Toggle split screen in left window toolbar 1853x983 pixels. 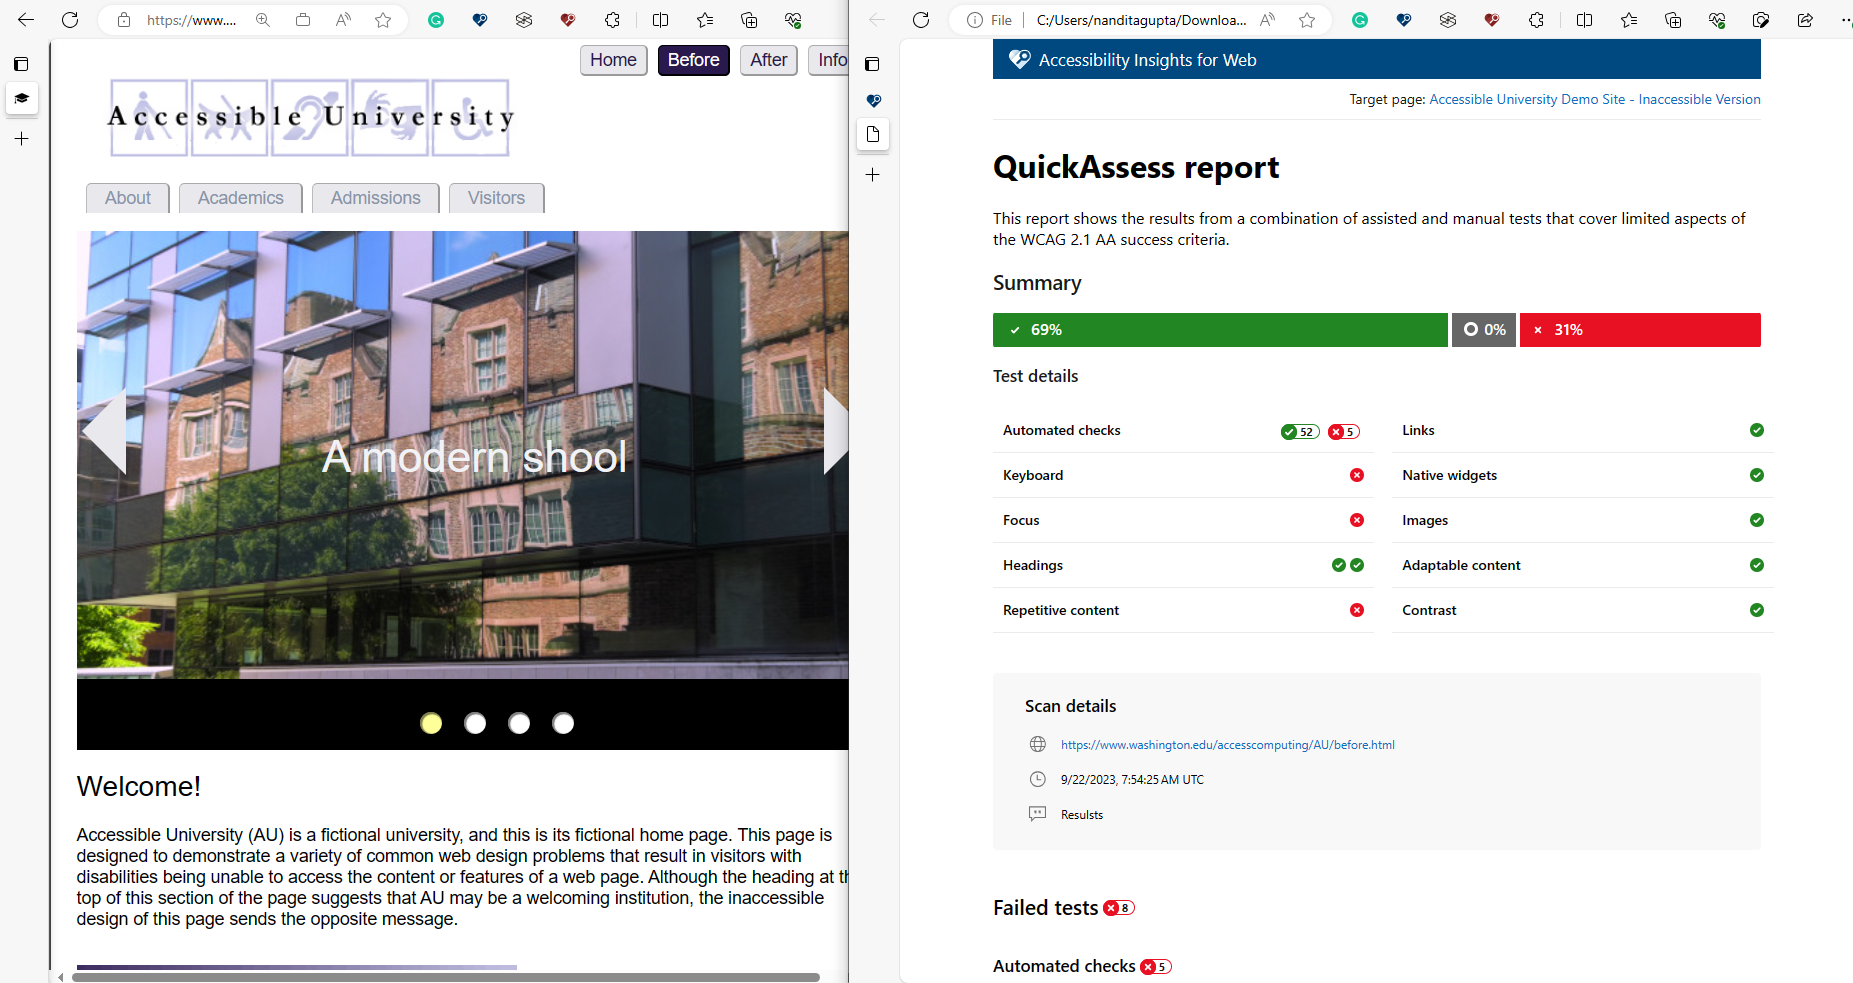tap(660, 20)
